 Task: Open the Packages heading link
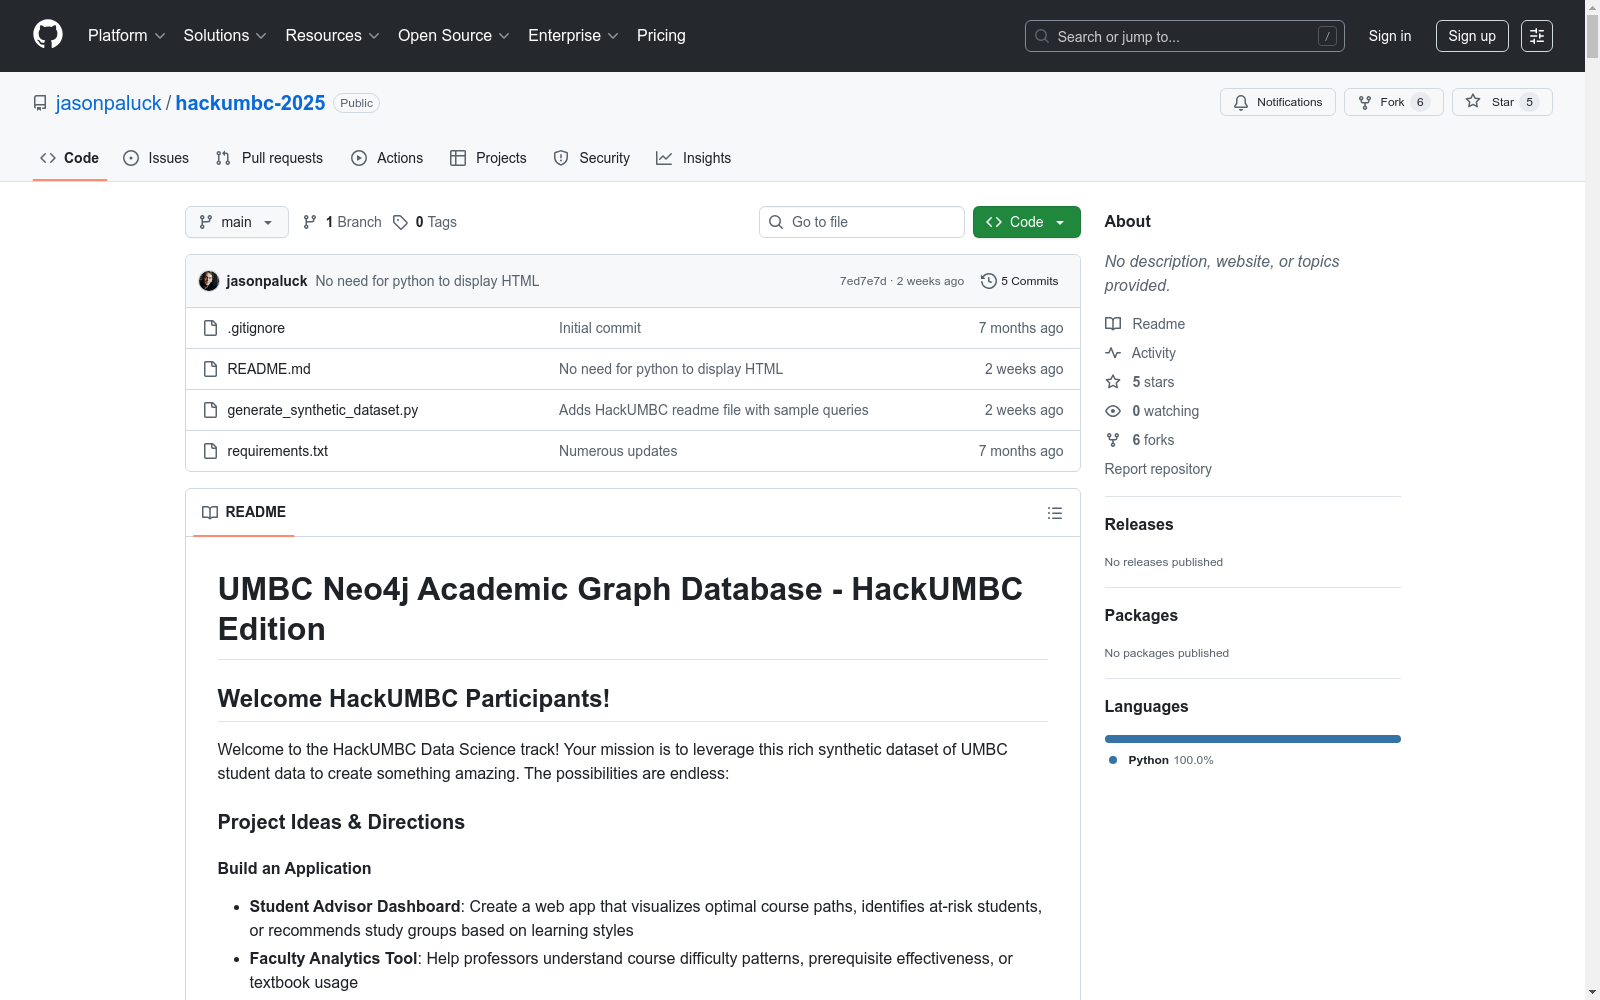coord(1141,615)
